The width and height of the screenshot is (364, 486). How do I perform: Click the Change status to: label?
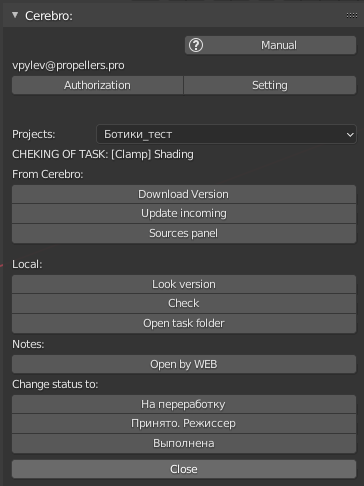pos(55,384)
